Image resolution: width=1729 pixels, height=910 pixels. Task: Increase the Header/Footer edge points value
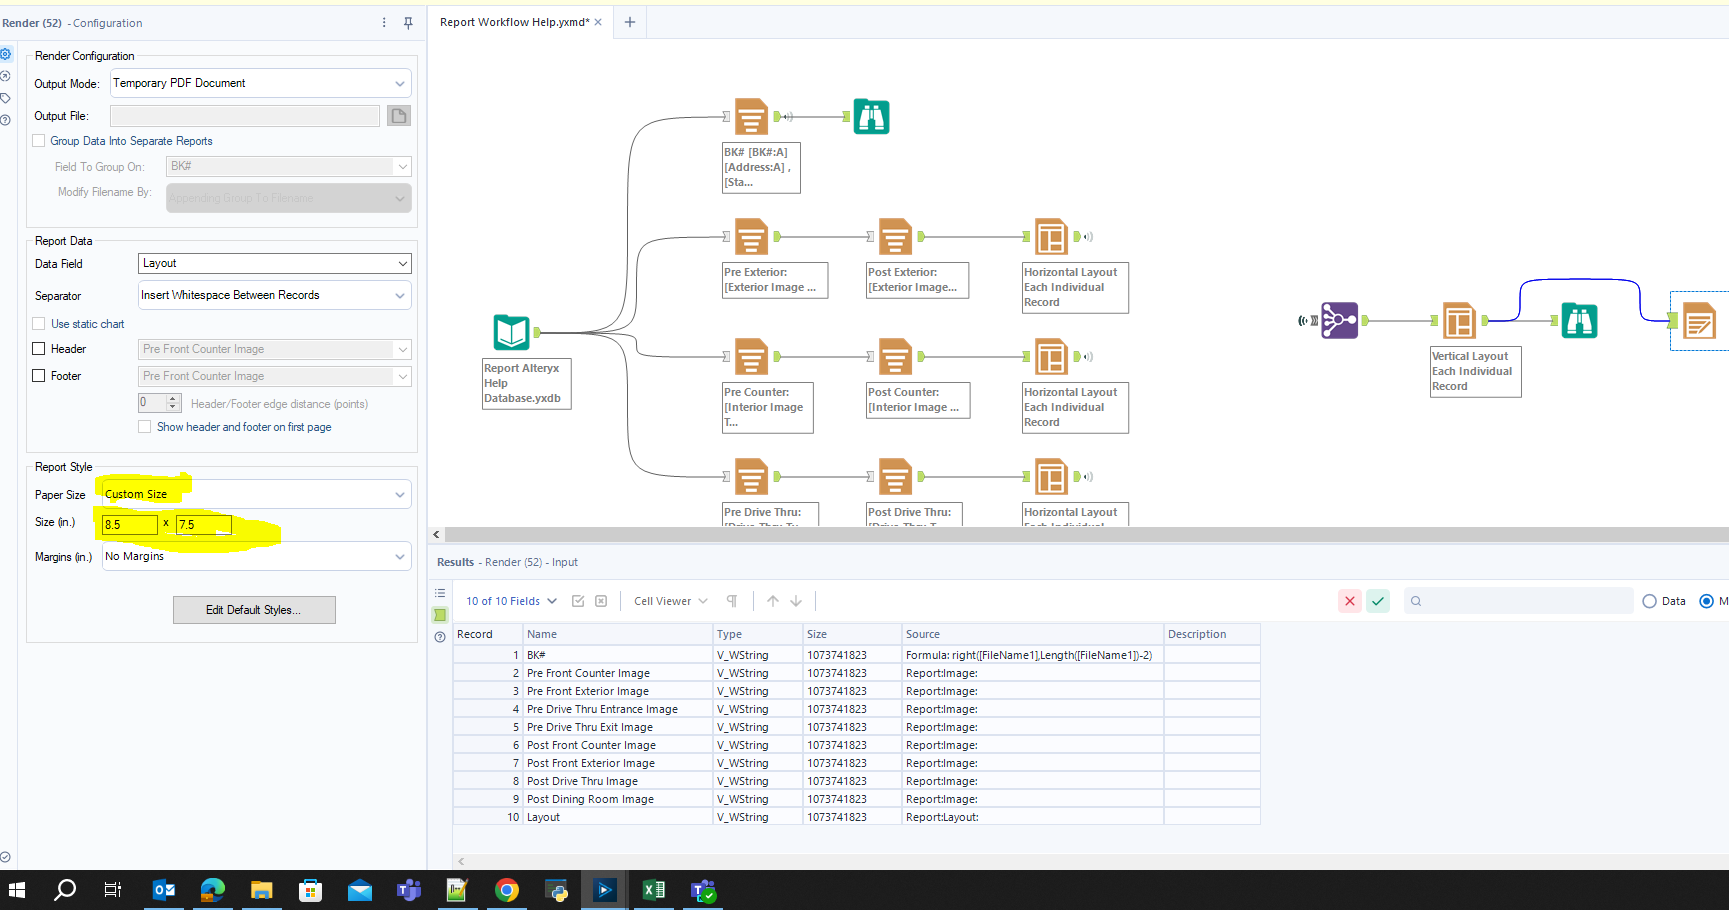pos(172,399)
